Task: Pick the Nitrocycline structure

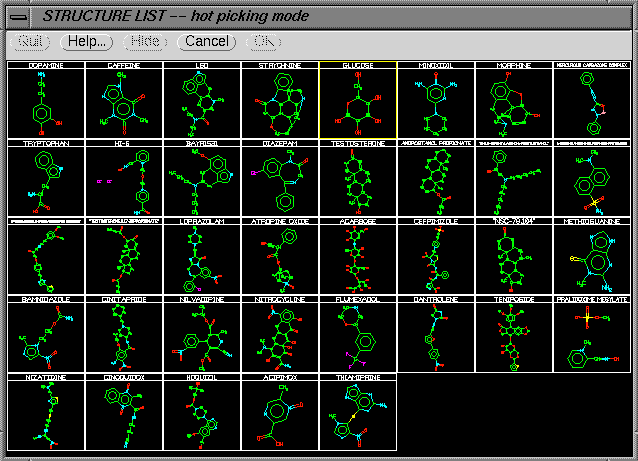Action: pyautogui.click(x=279, y=335)
